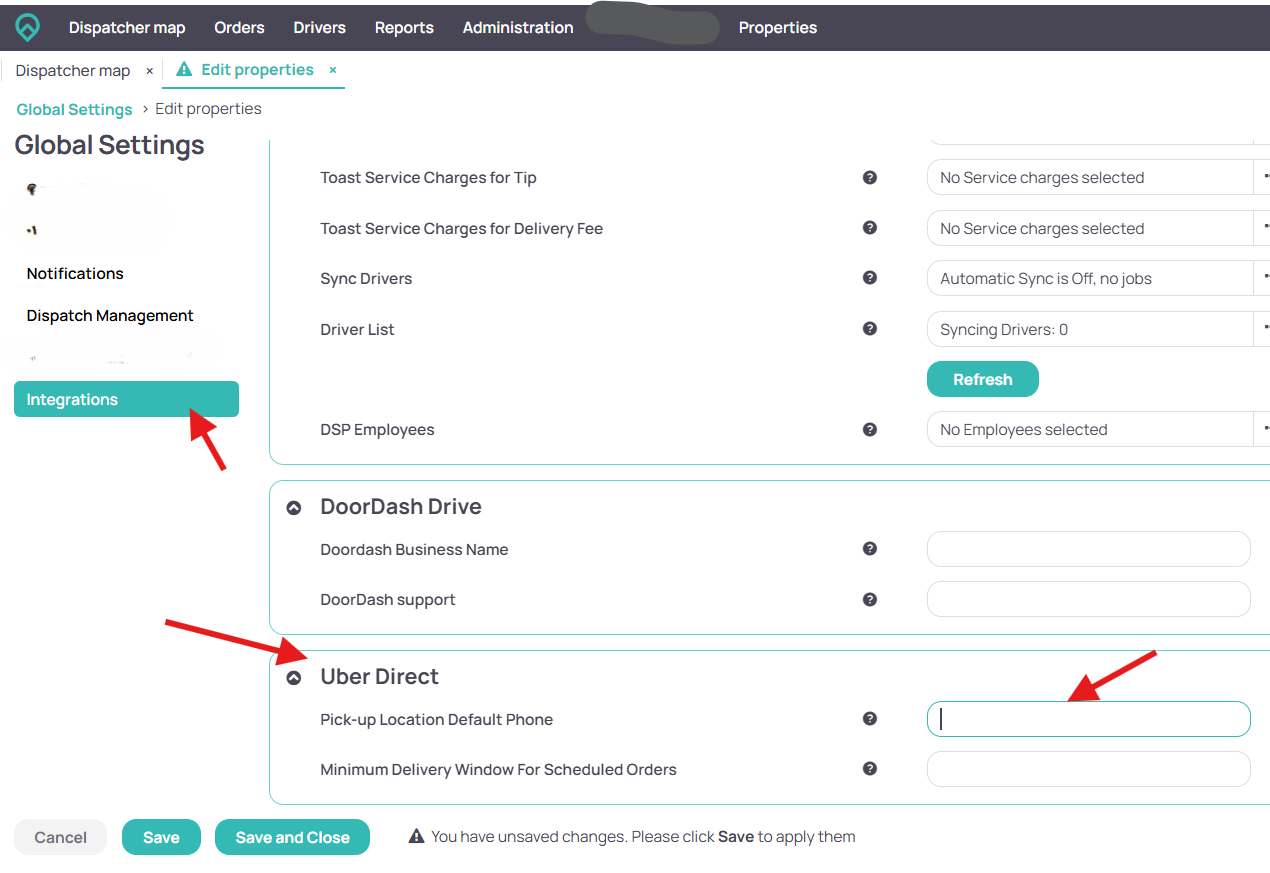Click the Doordash Business Name input field
The width and height of the screenshot is (1270, 873).
coord(1088,549)
